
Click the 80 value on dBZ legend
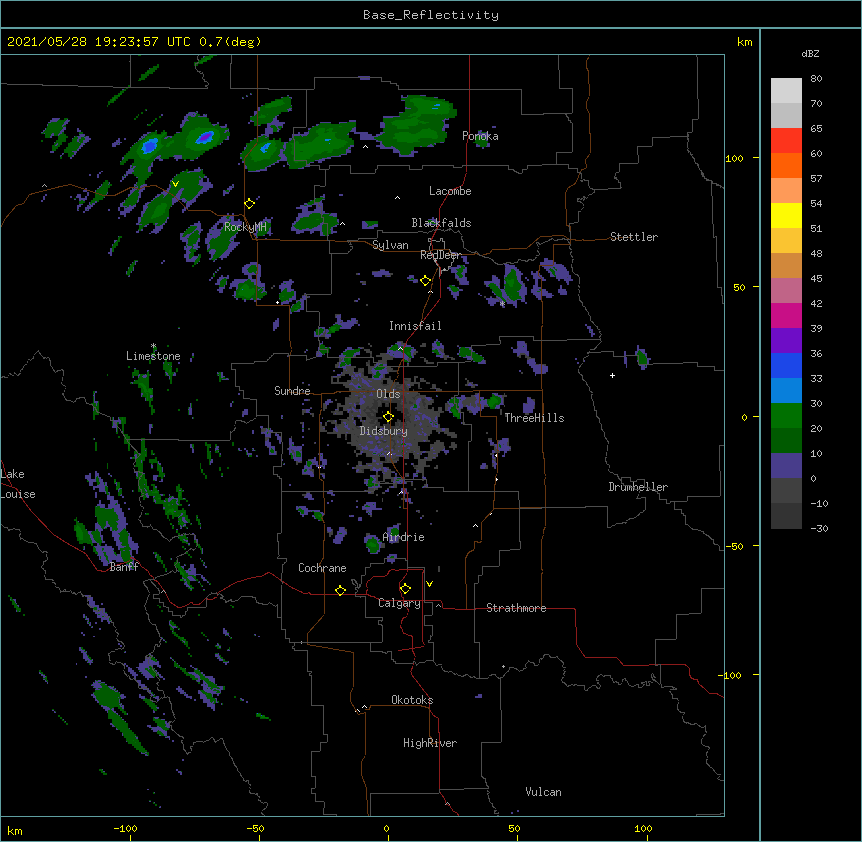(816, 79)
